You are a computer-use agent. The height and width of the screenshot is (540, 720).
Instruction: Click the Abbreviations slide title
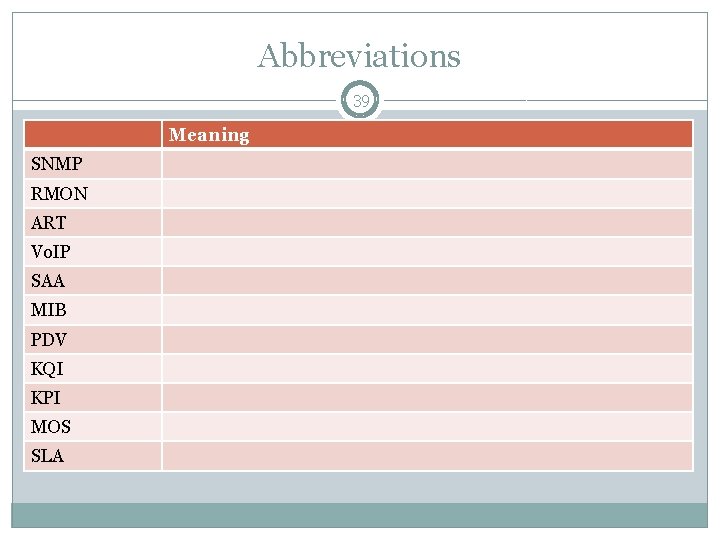click(x=359, y=56)
